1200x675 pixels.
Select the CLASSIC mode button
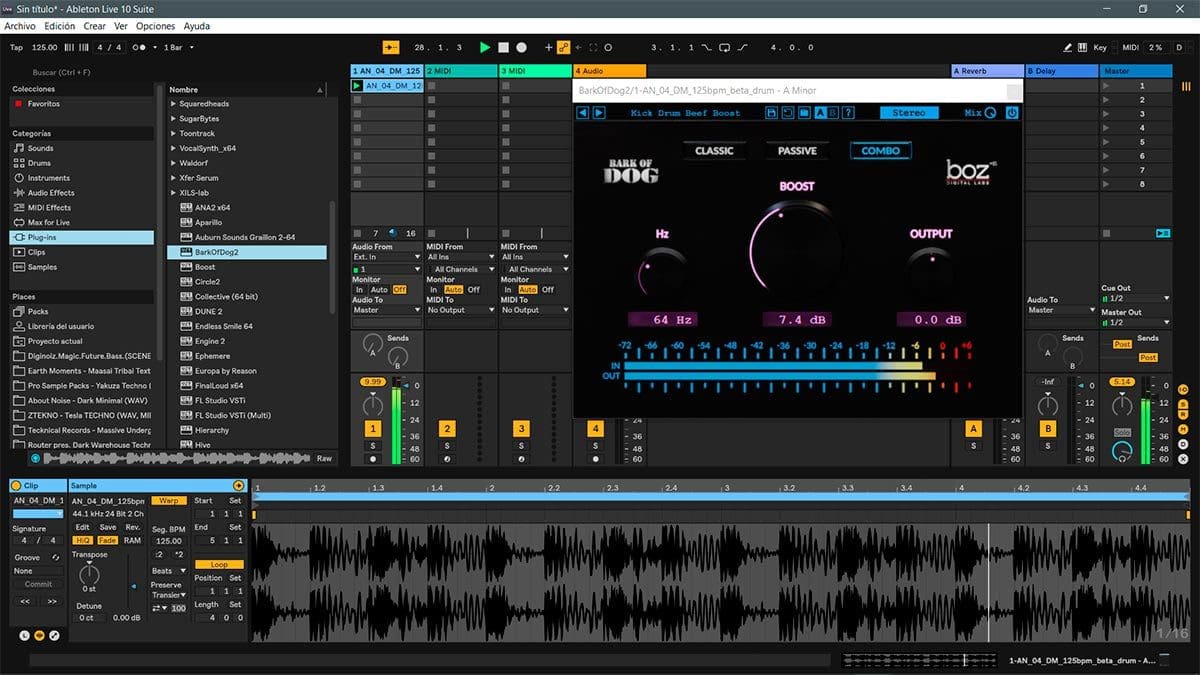pos(714,151)
